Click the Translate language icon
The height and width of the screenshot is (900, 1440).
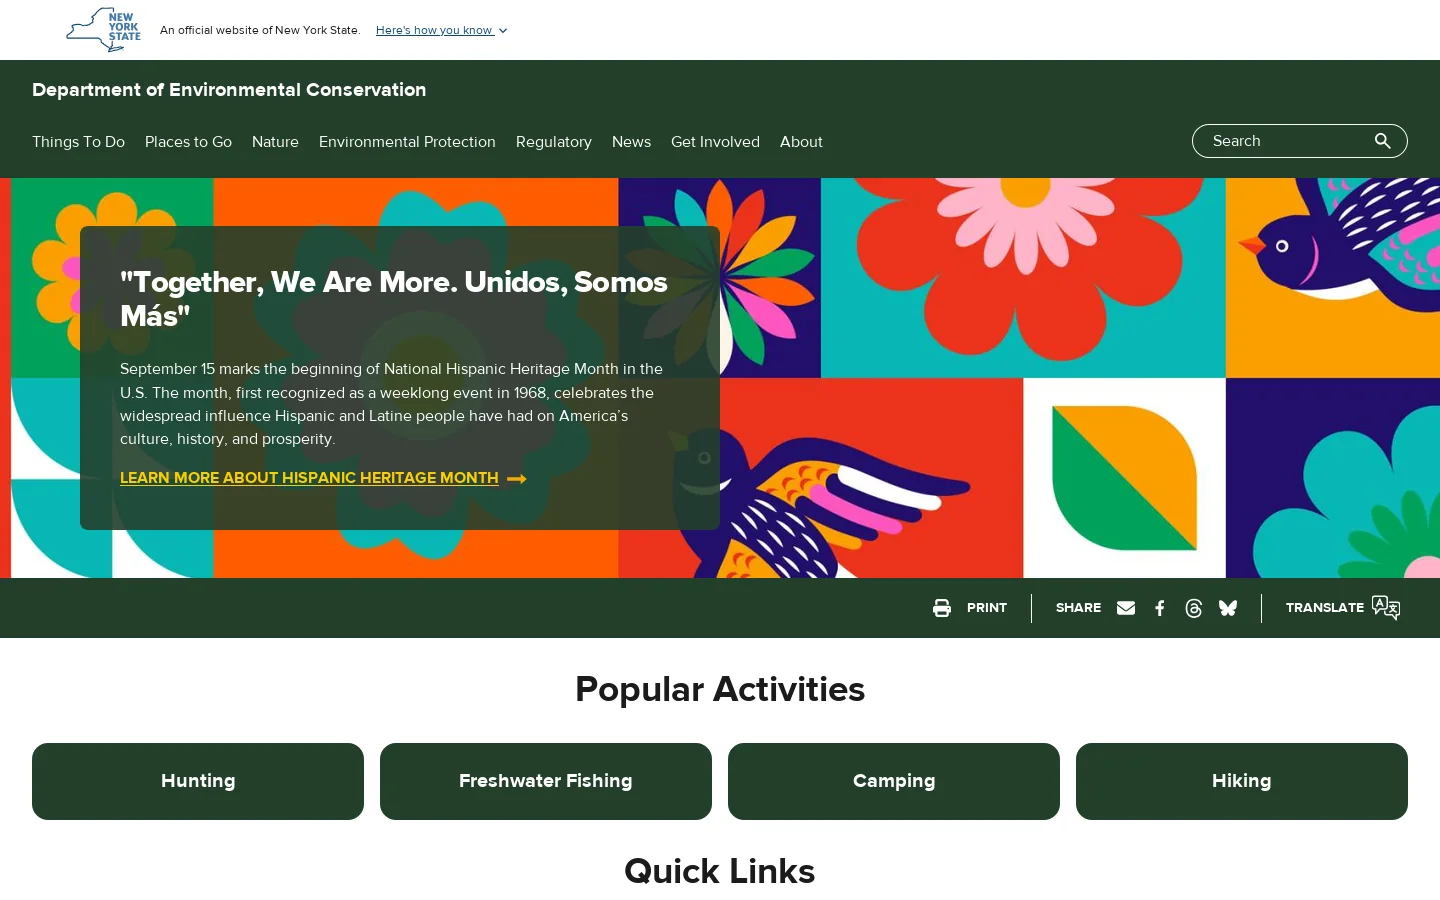click(x=1386, y=608)
